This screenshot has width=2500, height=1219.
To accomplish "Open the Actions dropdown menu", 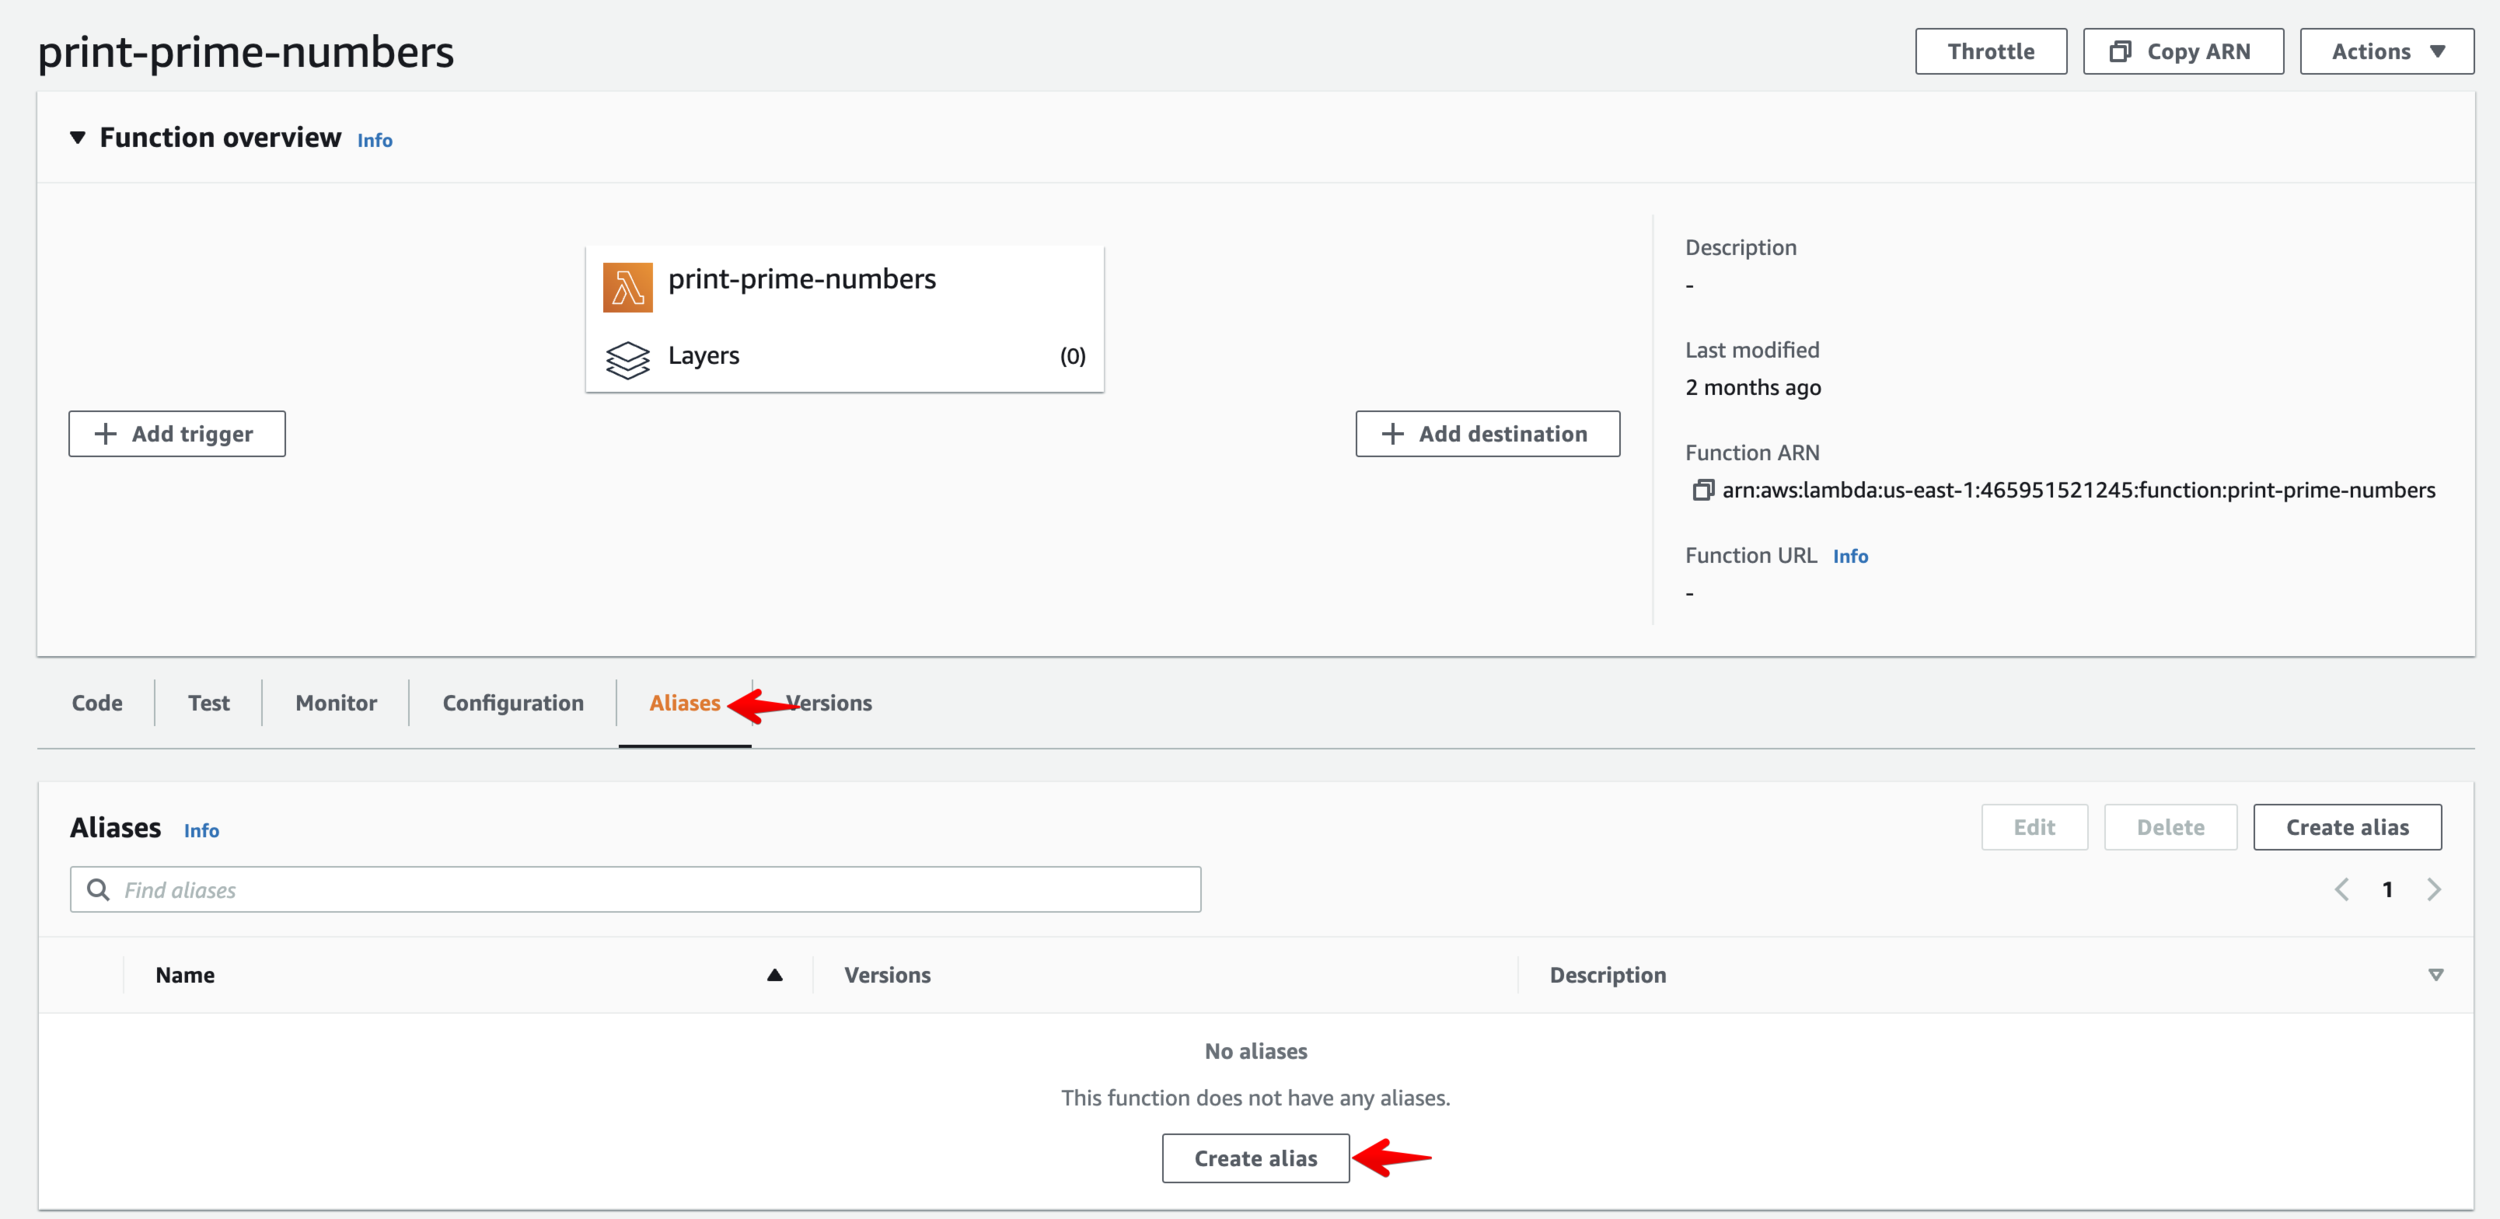I will tap(2386, 52).
